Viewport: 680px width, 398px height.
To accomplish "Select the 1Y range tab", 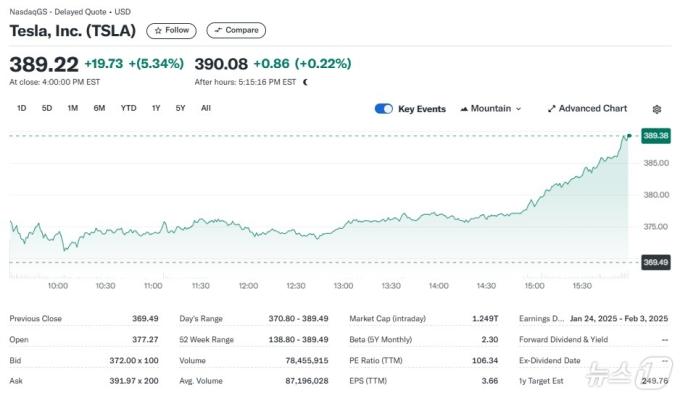I will point(156,108).
